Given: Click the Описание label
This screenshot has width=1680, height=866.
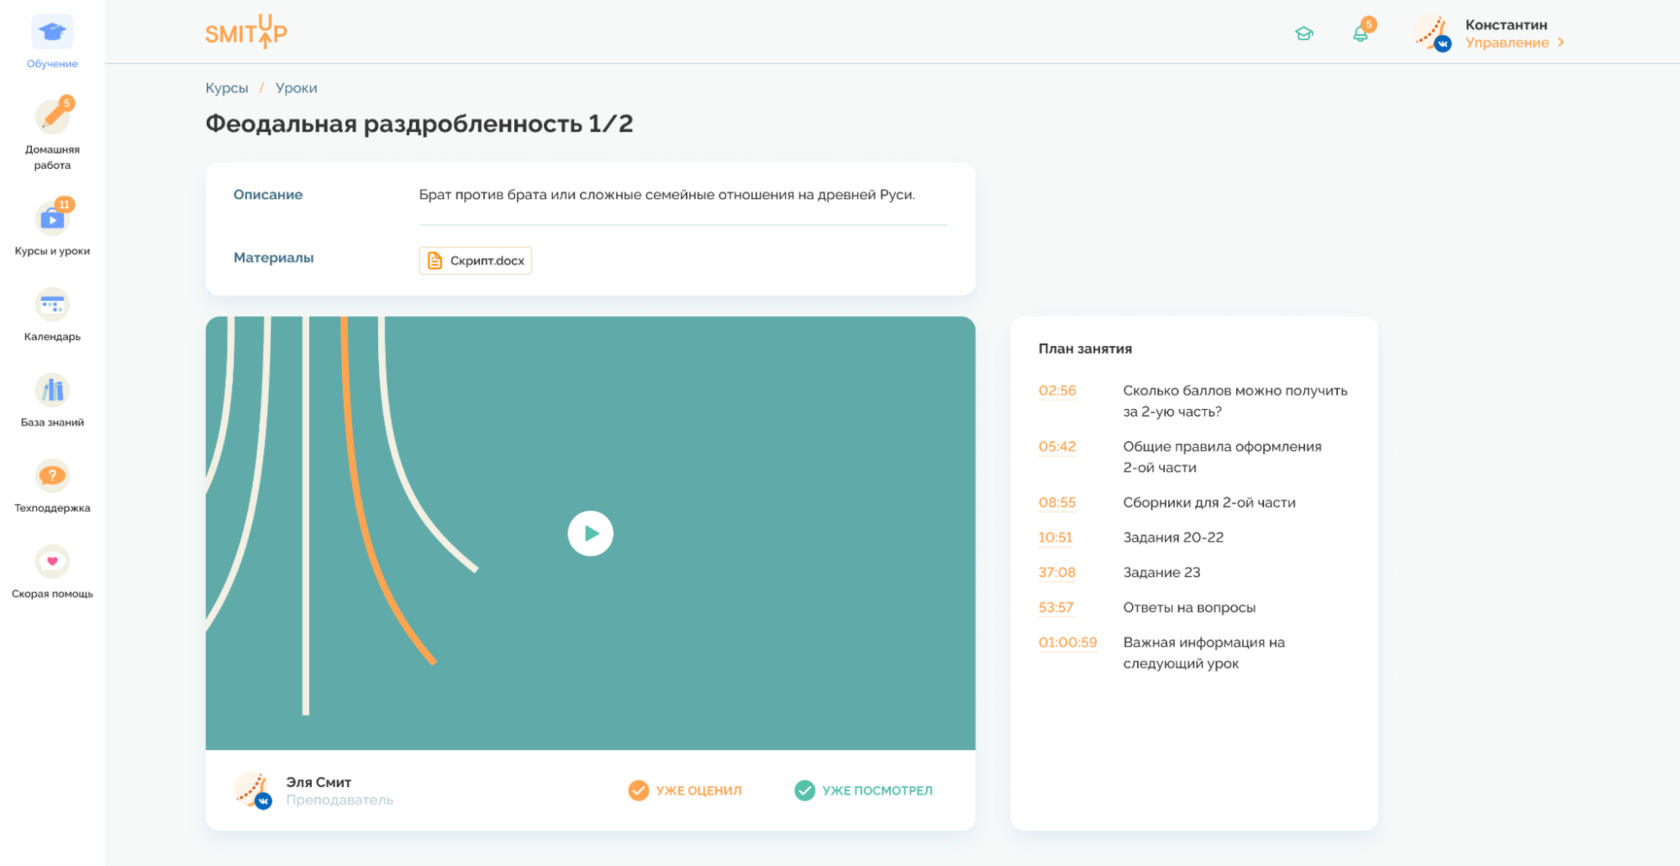Looking at the screenshot, I should click(x=268, y=195).
